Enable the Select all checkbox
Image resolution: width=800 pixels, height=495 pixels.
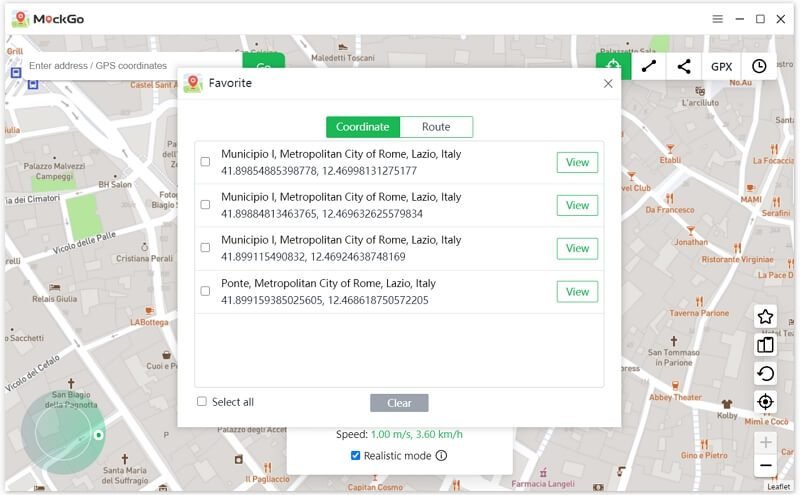(202, 402)
